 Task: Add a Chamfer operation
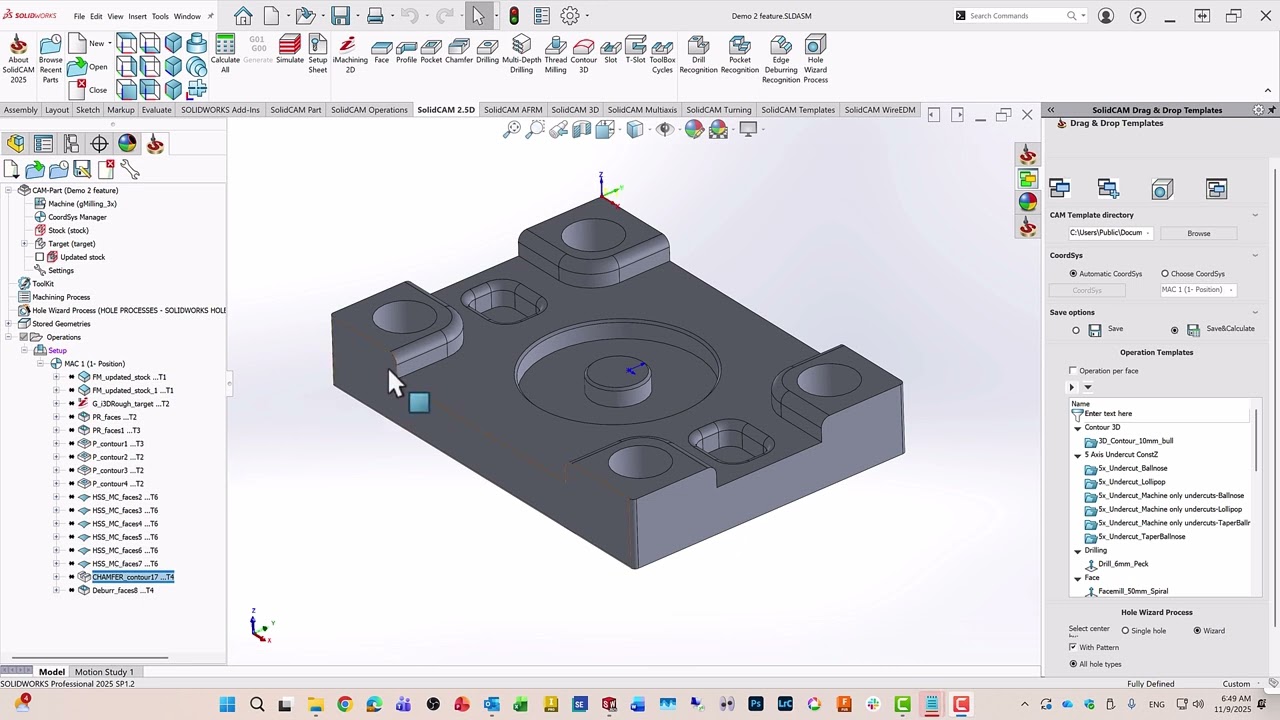pos(459,51)
